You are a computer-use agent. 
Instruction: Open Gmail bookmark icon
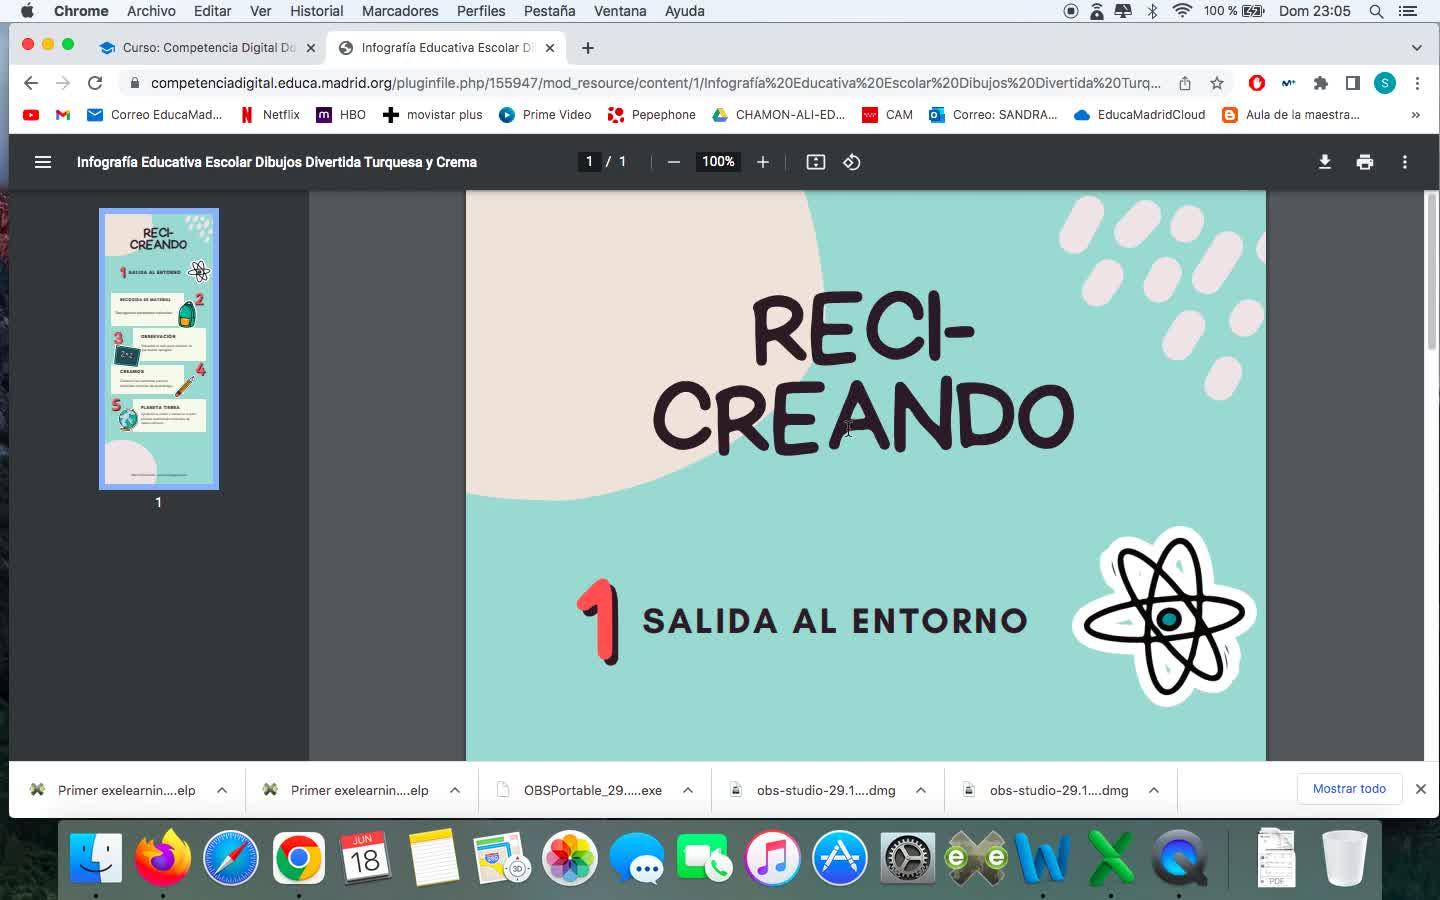63,115
